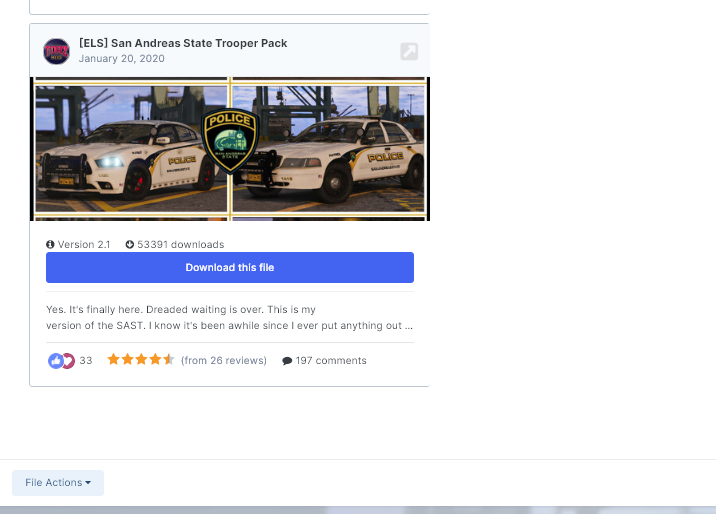The image size is (716, 514).
Task: Click the heart reaction icon
Action: coord(69,361)
